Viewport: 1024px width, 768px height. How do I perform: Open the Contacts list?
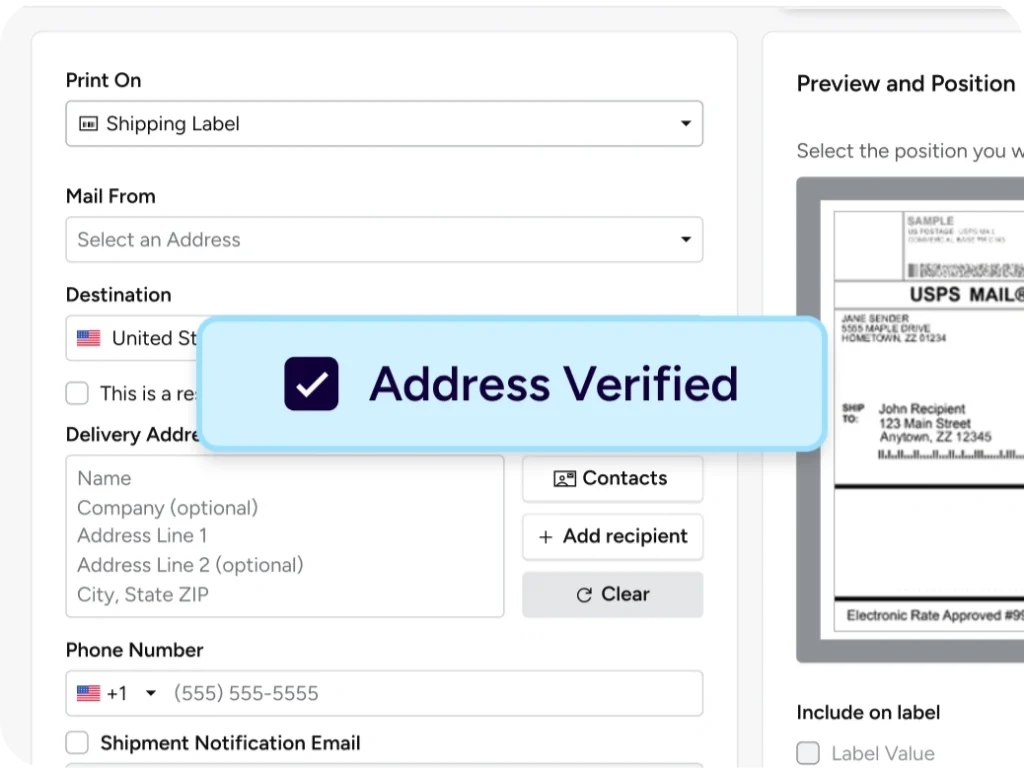612,479
